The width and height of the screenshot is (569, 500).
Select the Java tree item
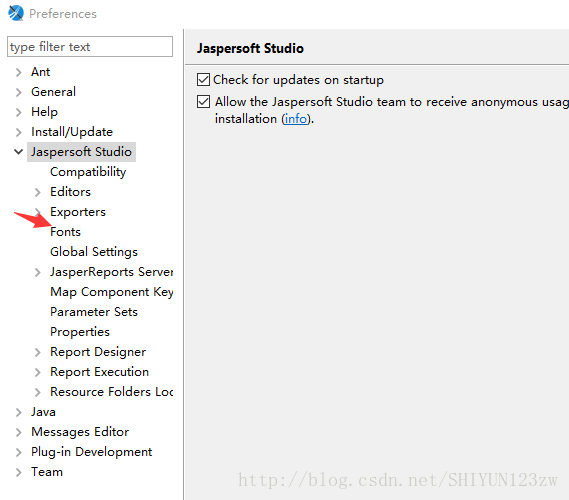(43, 412)
